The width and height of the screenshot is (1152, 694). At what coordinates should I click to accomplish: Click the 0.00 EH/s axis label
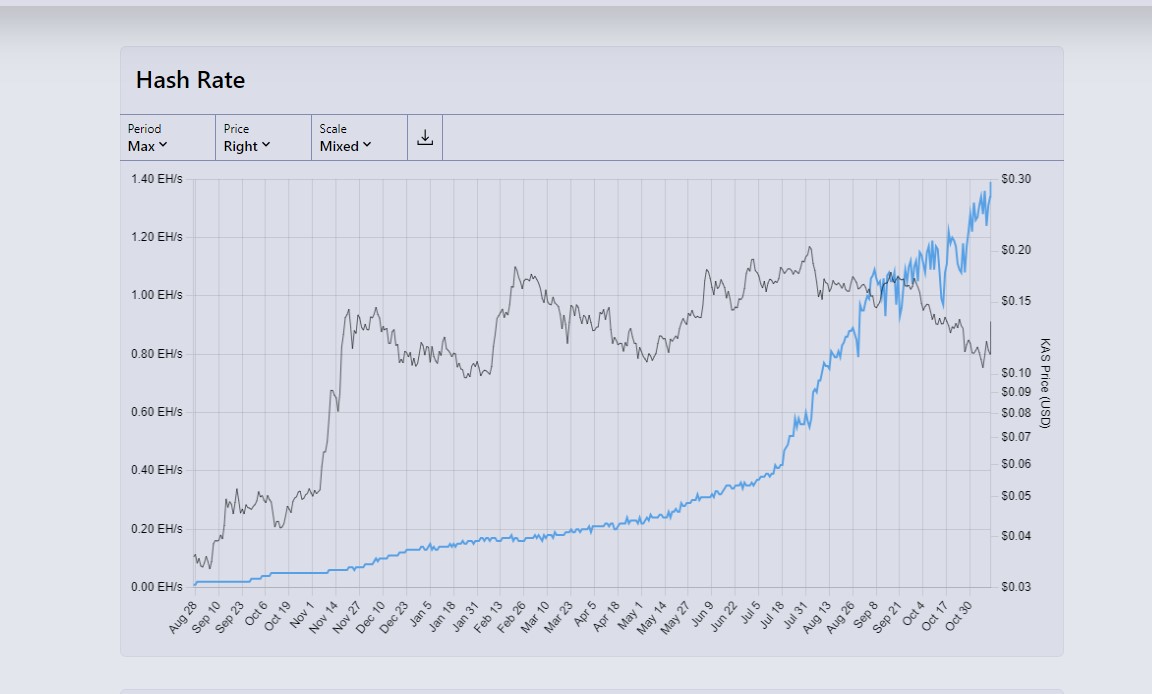[x=157, y=586]
